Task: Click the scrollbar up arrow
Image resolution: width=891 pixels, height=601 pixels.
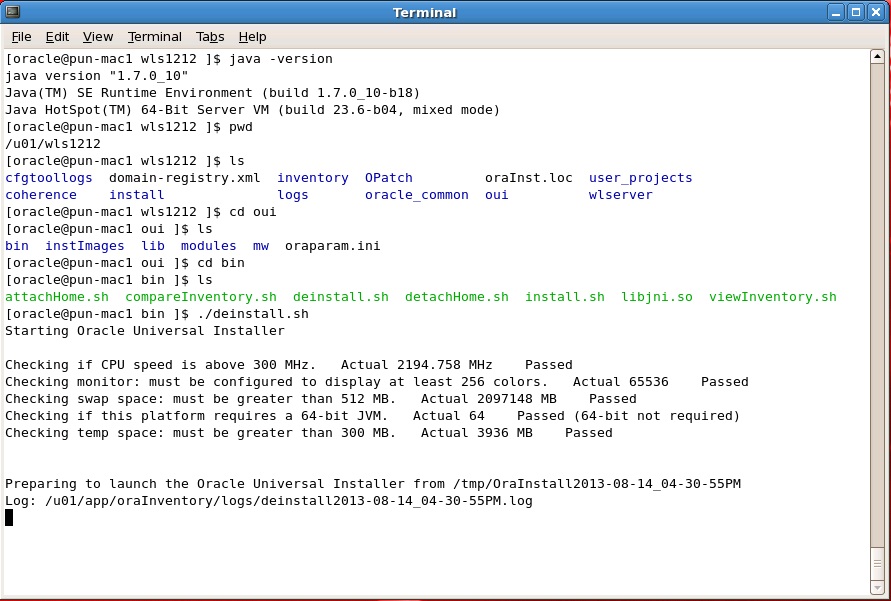Action: click(877, 56)
